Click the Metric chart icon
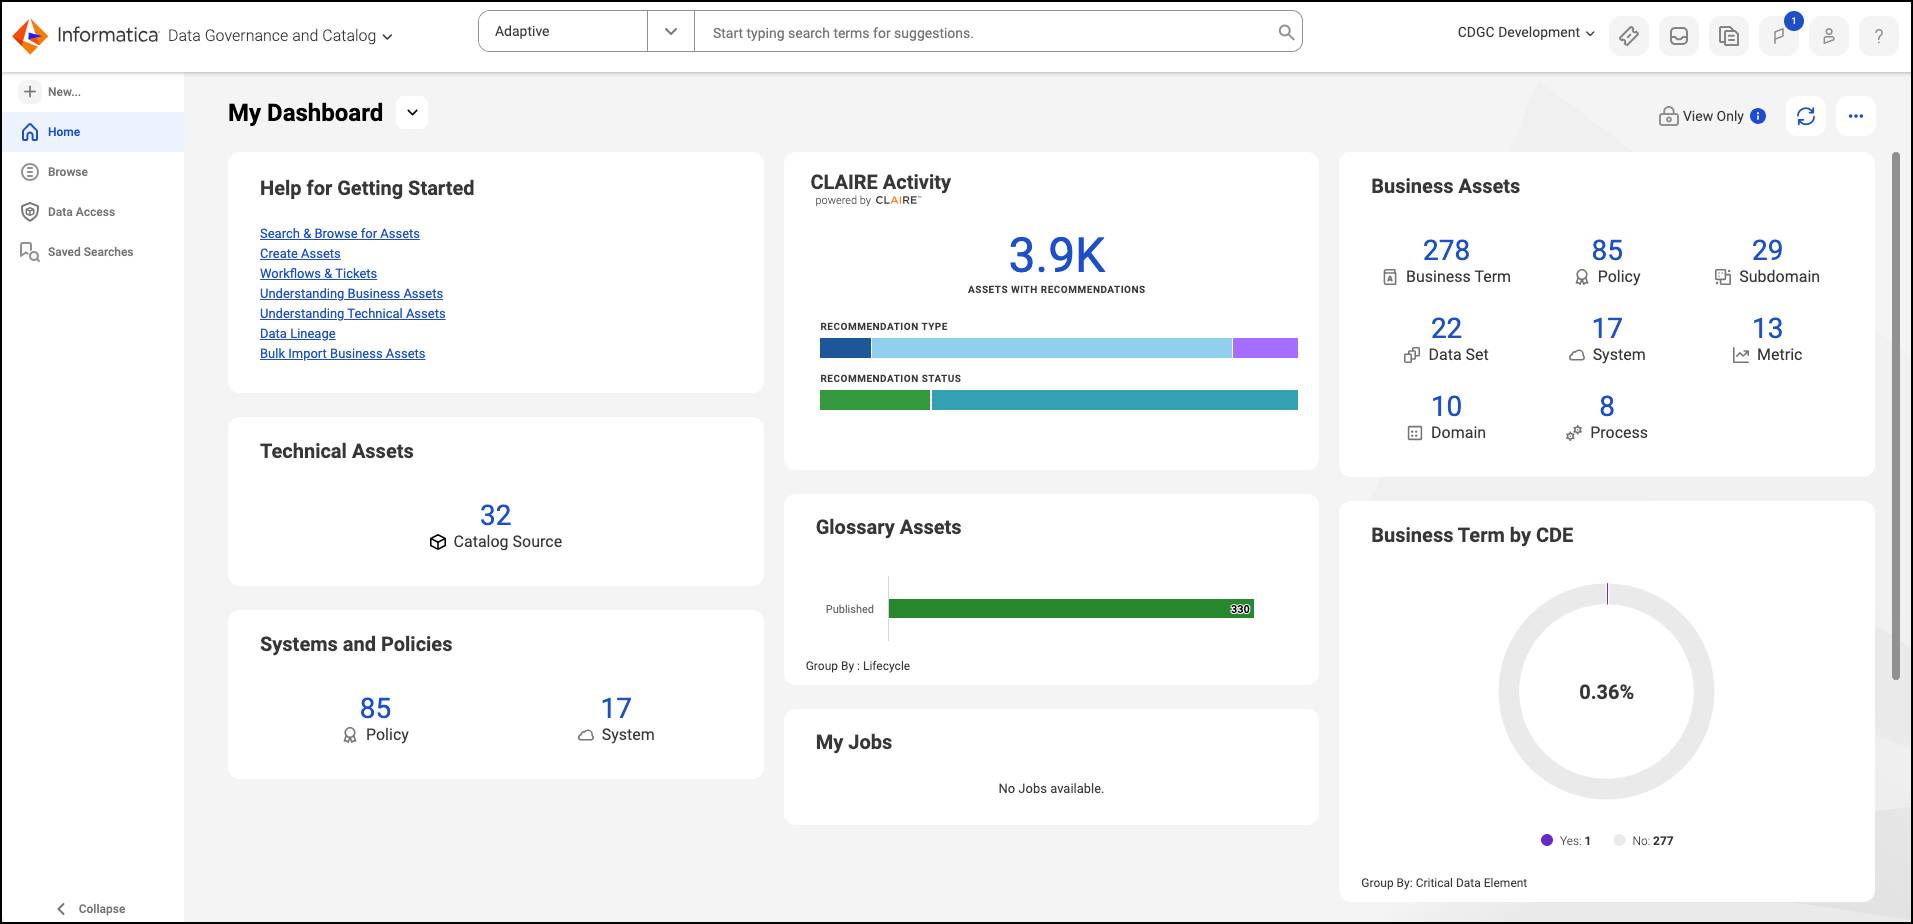The image size is (1913, 924). 1741,355
